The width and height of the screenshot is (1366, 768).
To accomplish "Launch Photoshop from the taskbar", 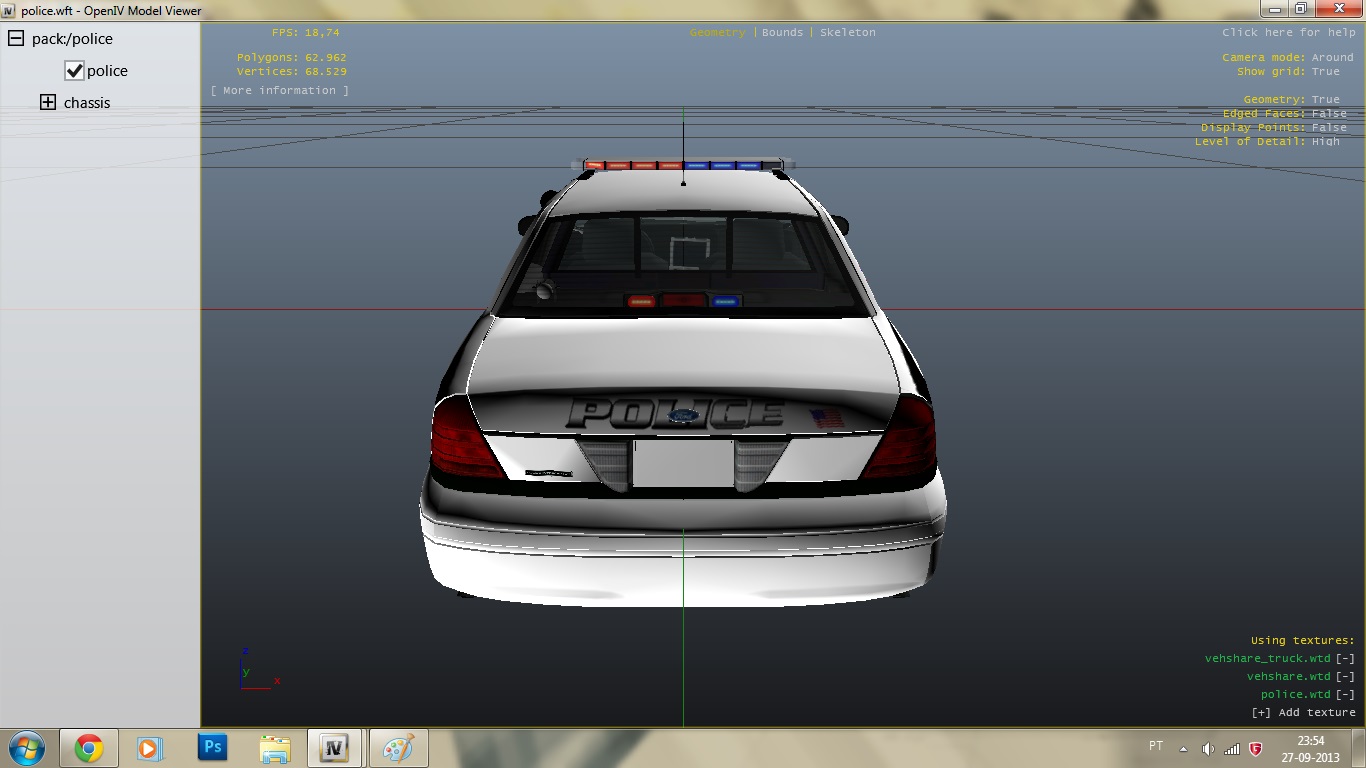I will (212, 747).
